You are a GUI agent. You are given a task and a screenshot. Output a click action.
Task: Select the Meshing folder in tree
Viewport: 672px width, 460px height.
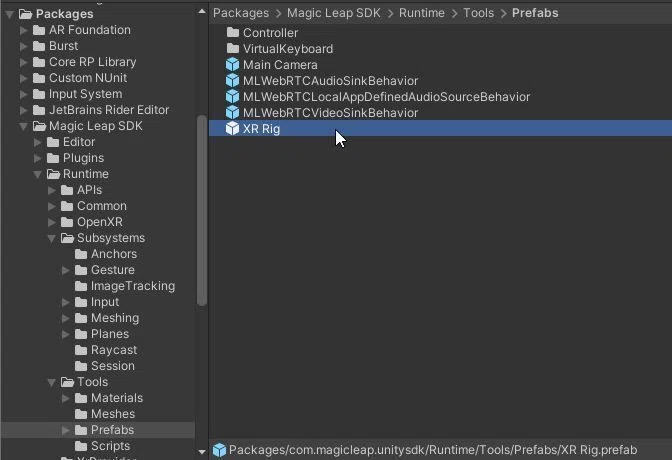click(x=115, y=318)
